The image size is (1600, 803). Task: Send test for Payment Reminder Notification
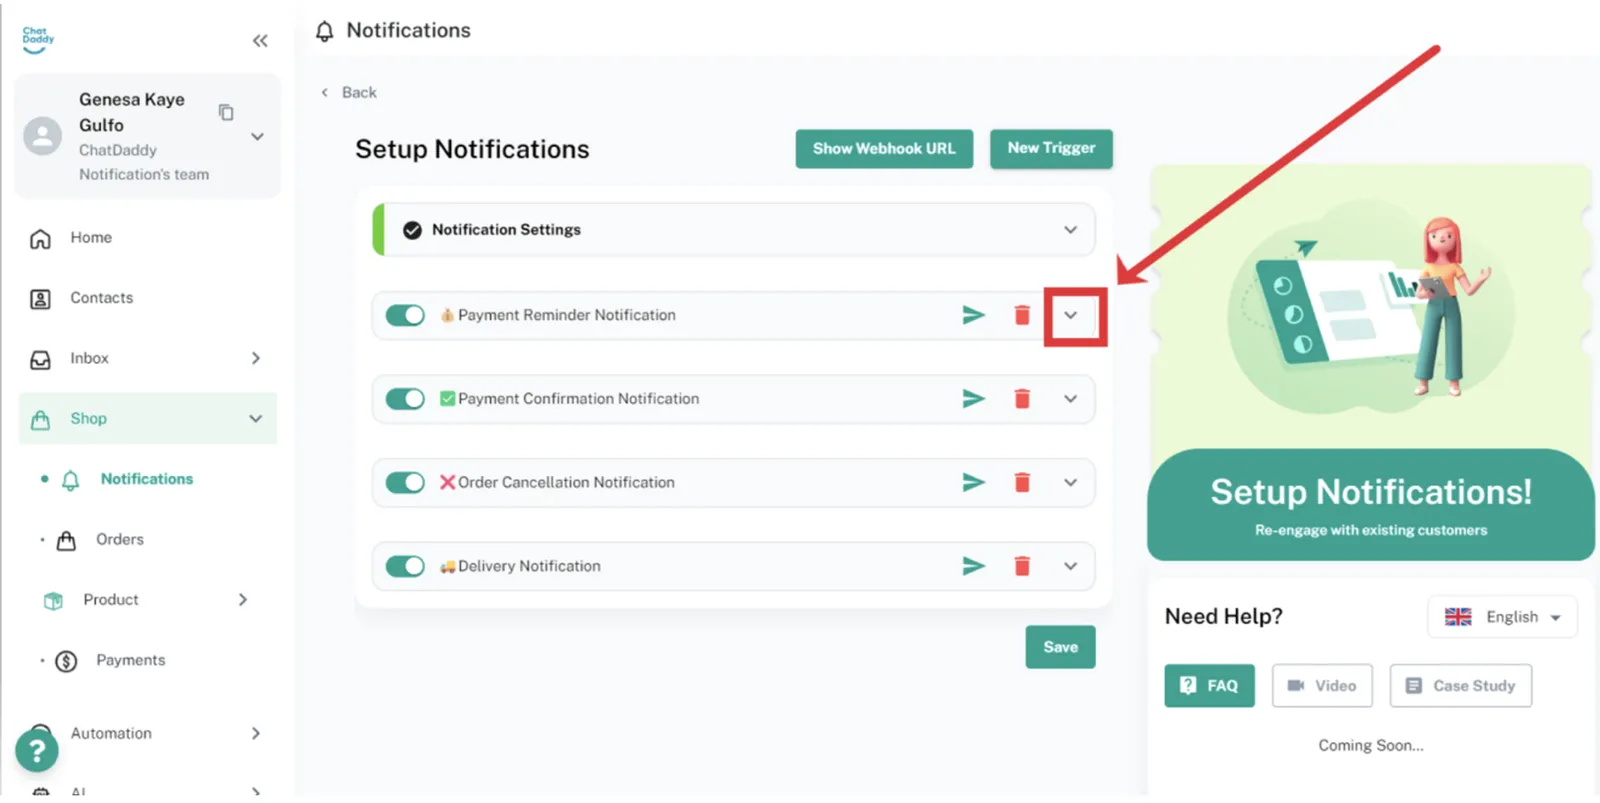pos(973,315)
